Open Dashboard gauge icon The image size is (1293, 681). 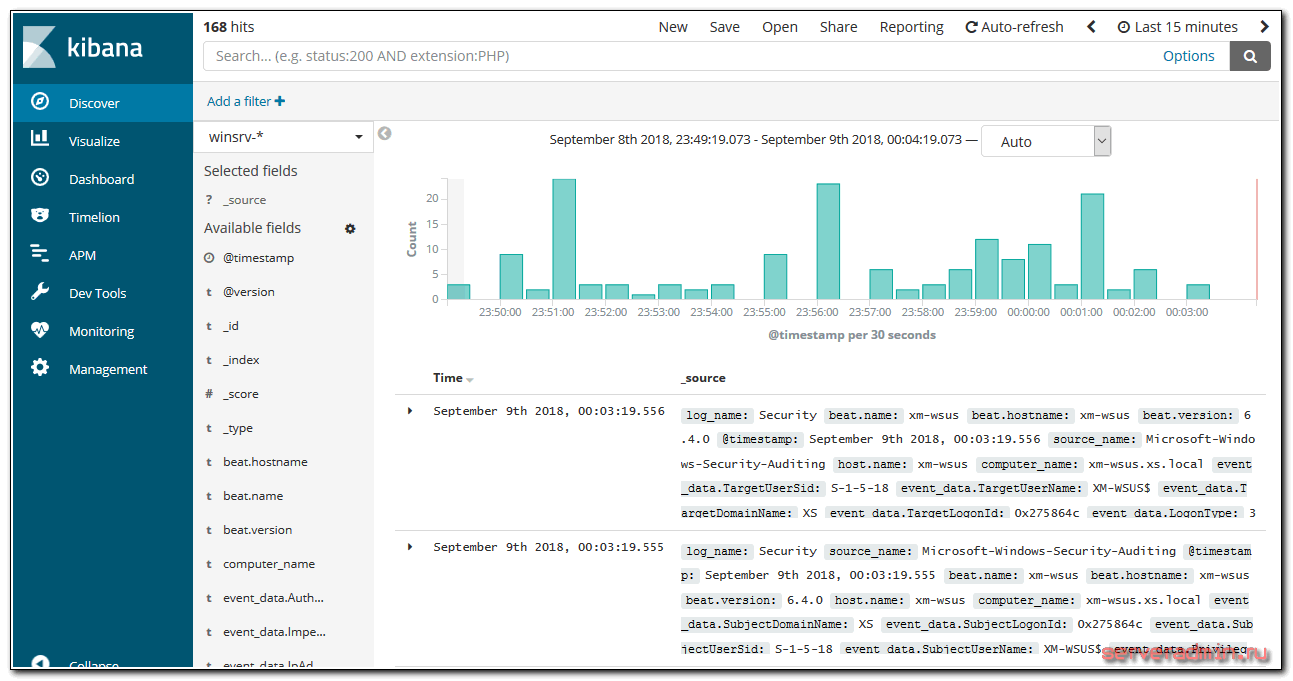tap(40, 178)
